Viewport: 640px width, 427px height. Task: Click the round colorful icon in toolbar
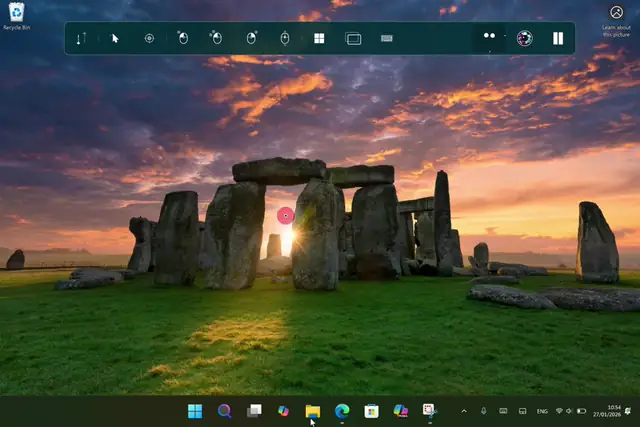pyautogui.click(x=524, y=38)
